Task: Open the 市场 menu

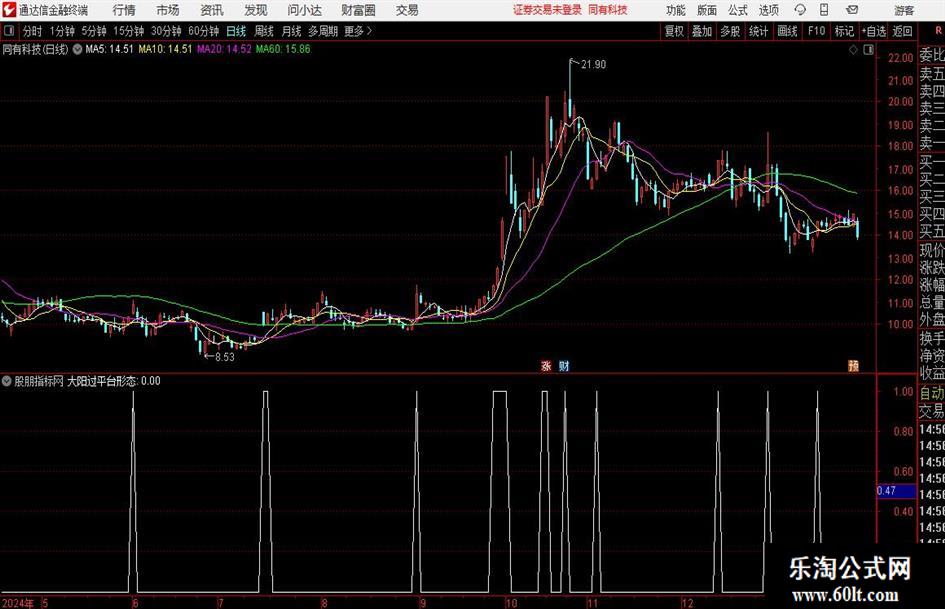Action: pyautogui.click(x=168, y=10)
